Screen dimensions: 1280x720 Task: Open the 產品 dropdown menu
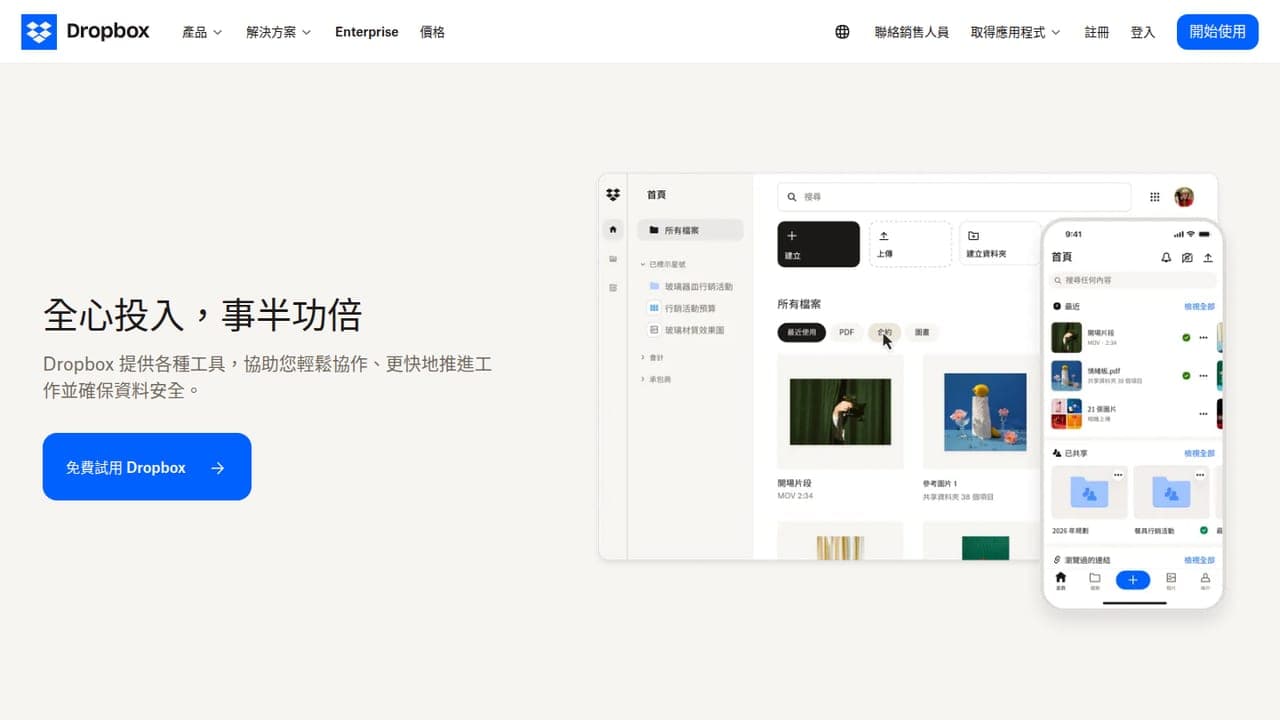point(202,32)
